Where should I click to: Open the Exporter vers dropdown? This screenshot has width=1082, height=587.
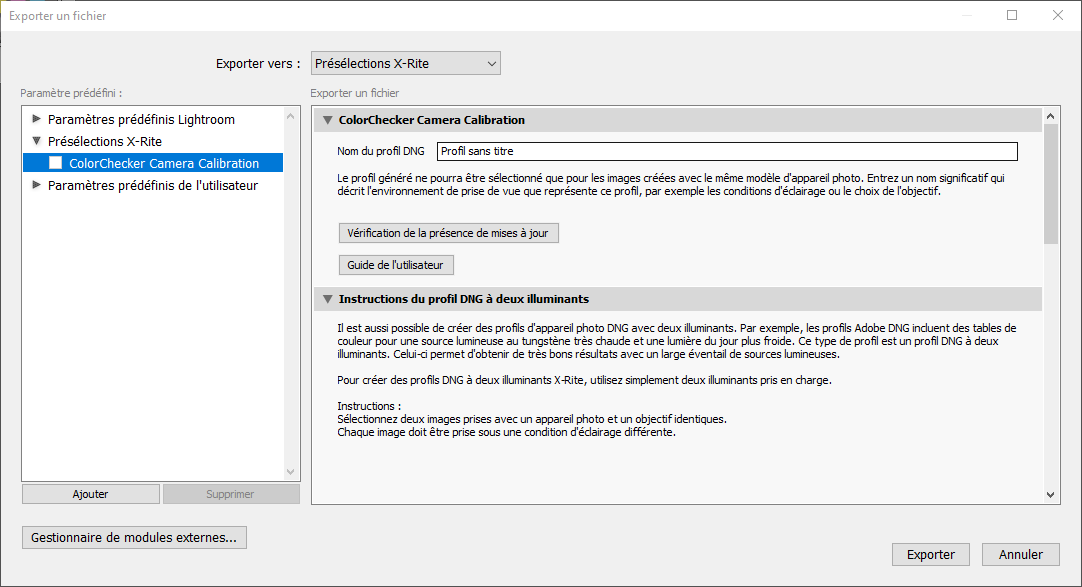405,63
